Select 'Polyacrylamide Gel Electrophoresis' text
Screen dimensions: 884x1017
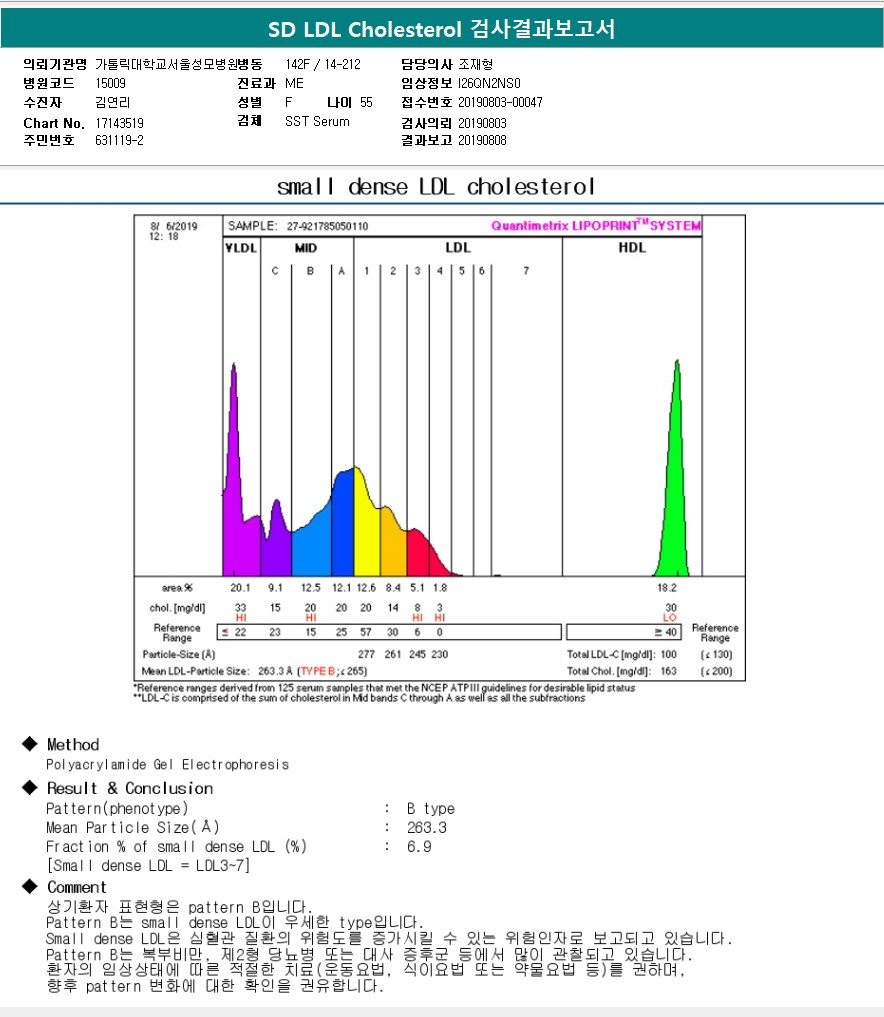point(167,765)
